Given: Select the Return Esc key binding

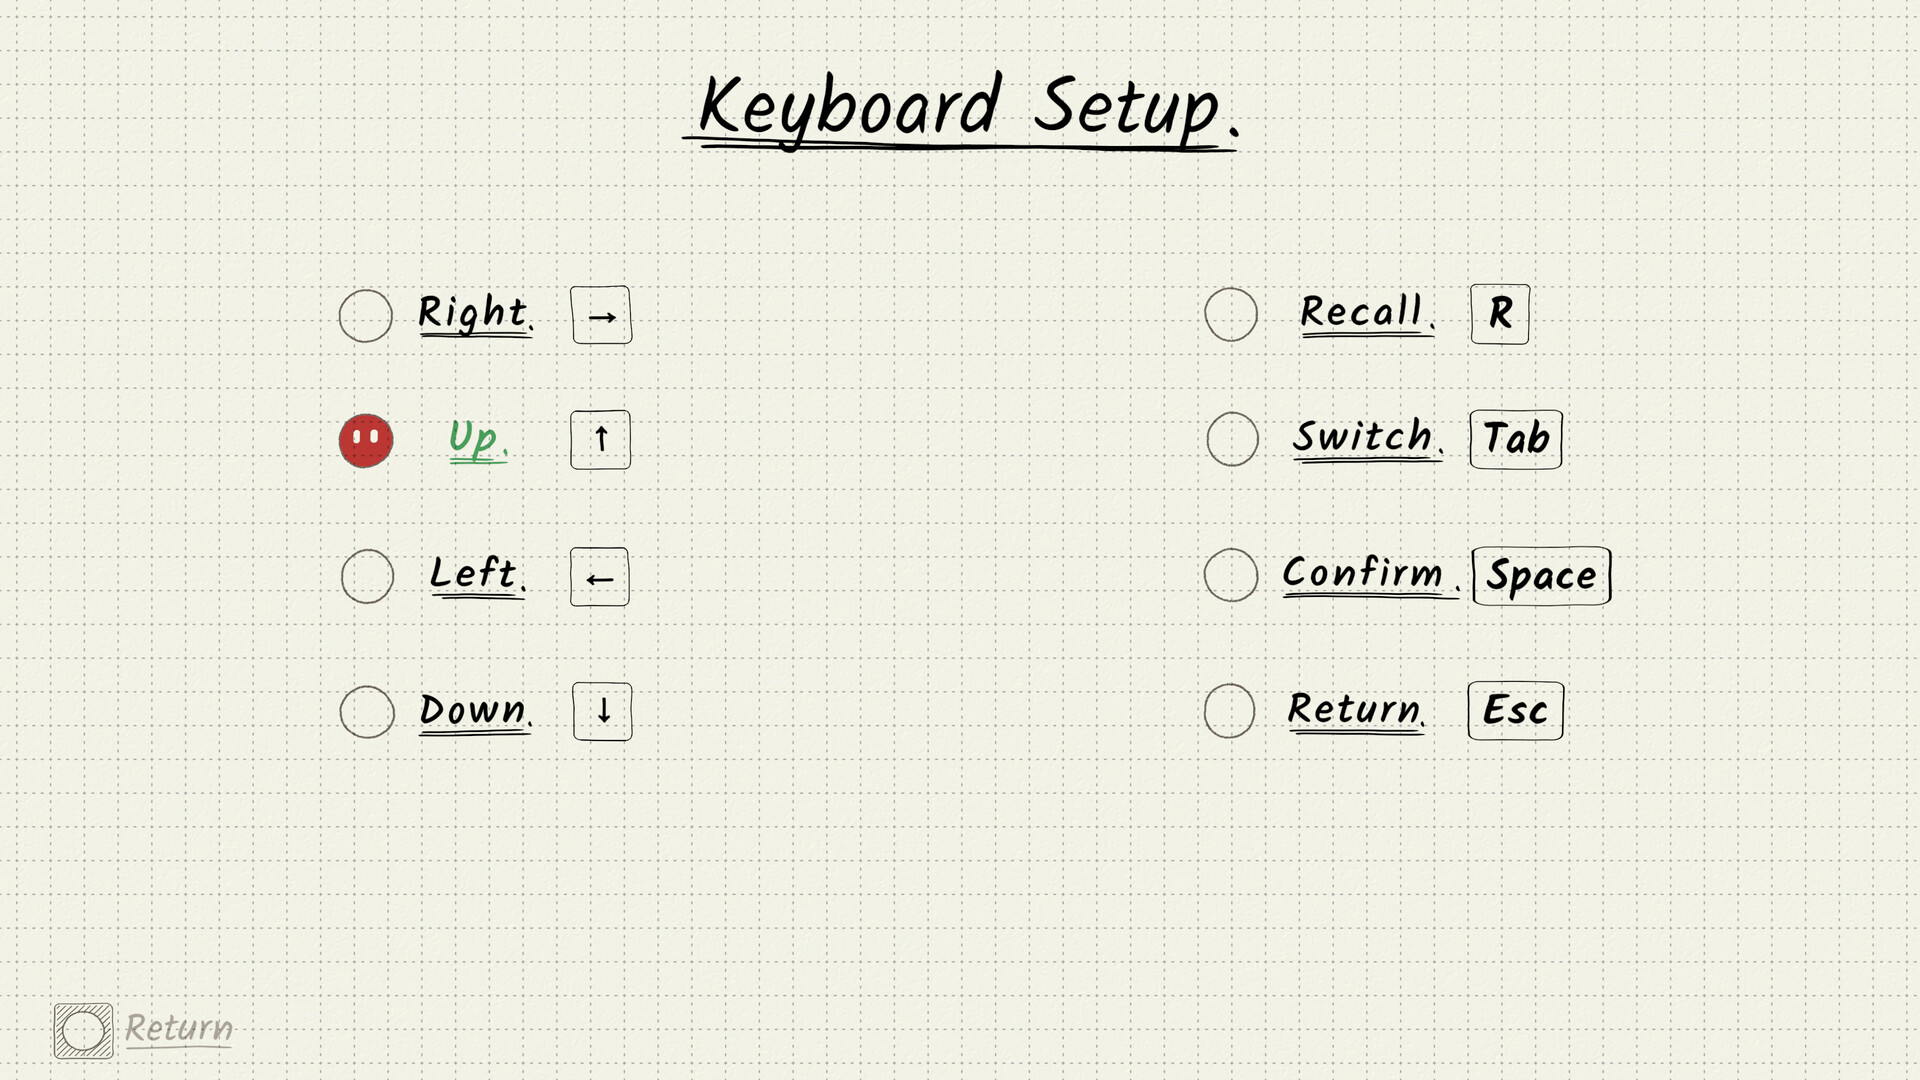Looking at the screenshot, I should point(1228,711).
